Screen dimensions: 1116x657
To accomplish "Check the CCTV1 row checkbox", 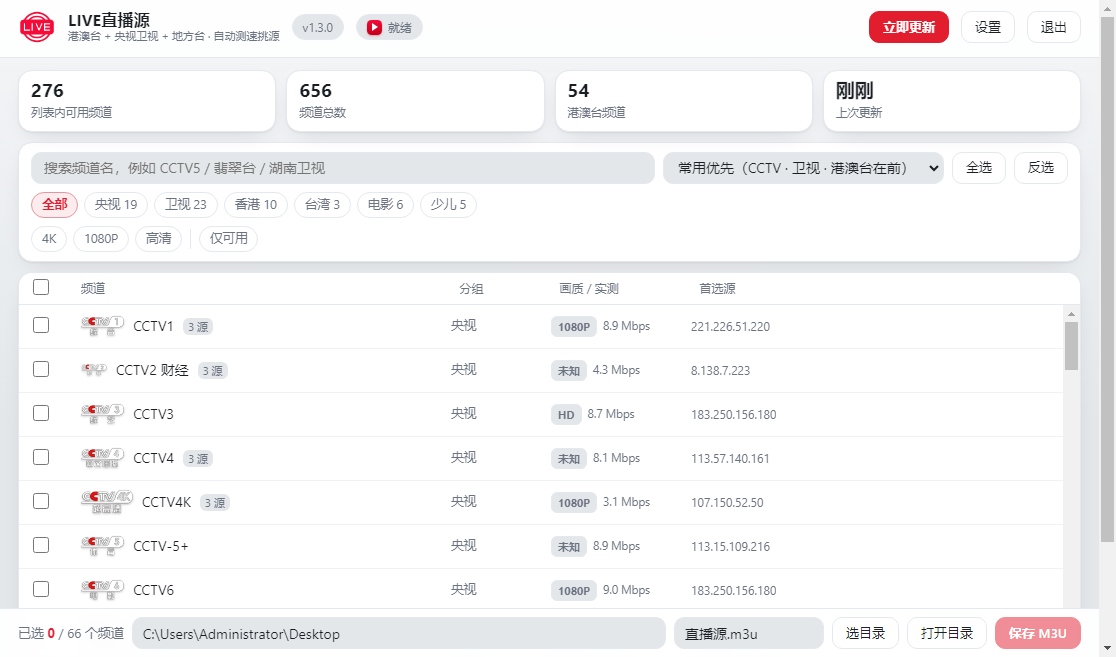I will (x=41, y=325).
